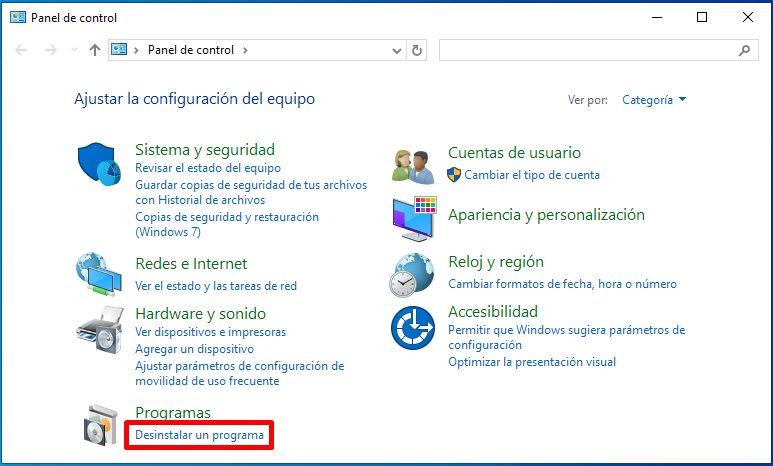Click the back navigation arrow

pyautogui.click(x=21, y=50)
